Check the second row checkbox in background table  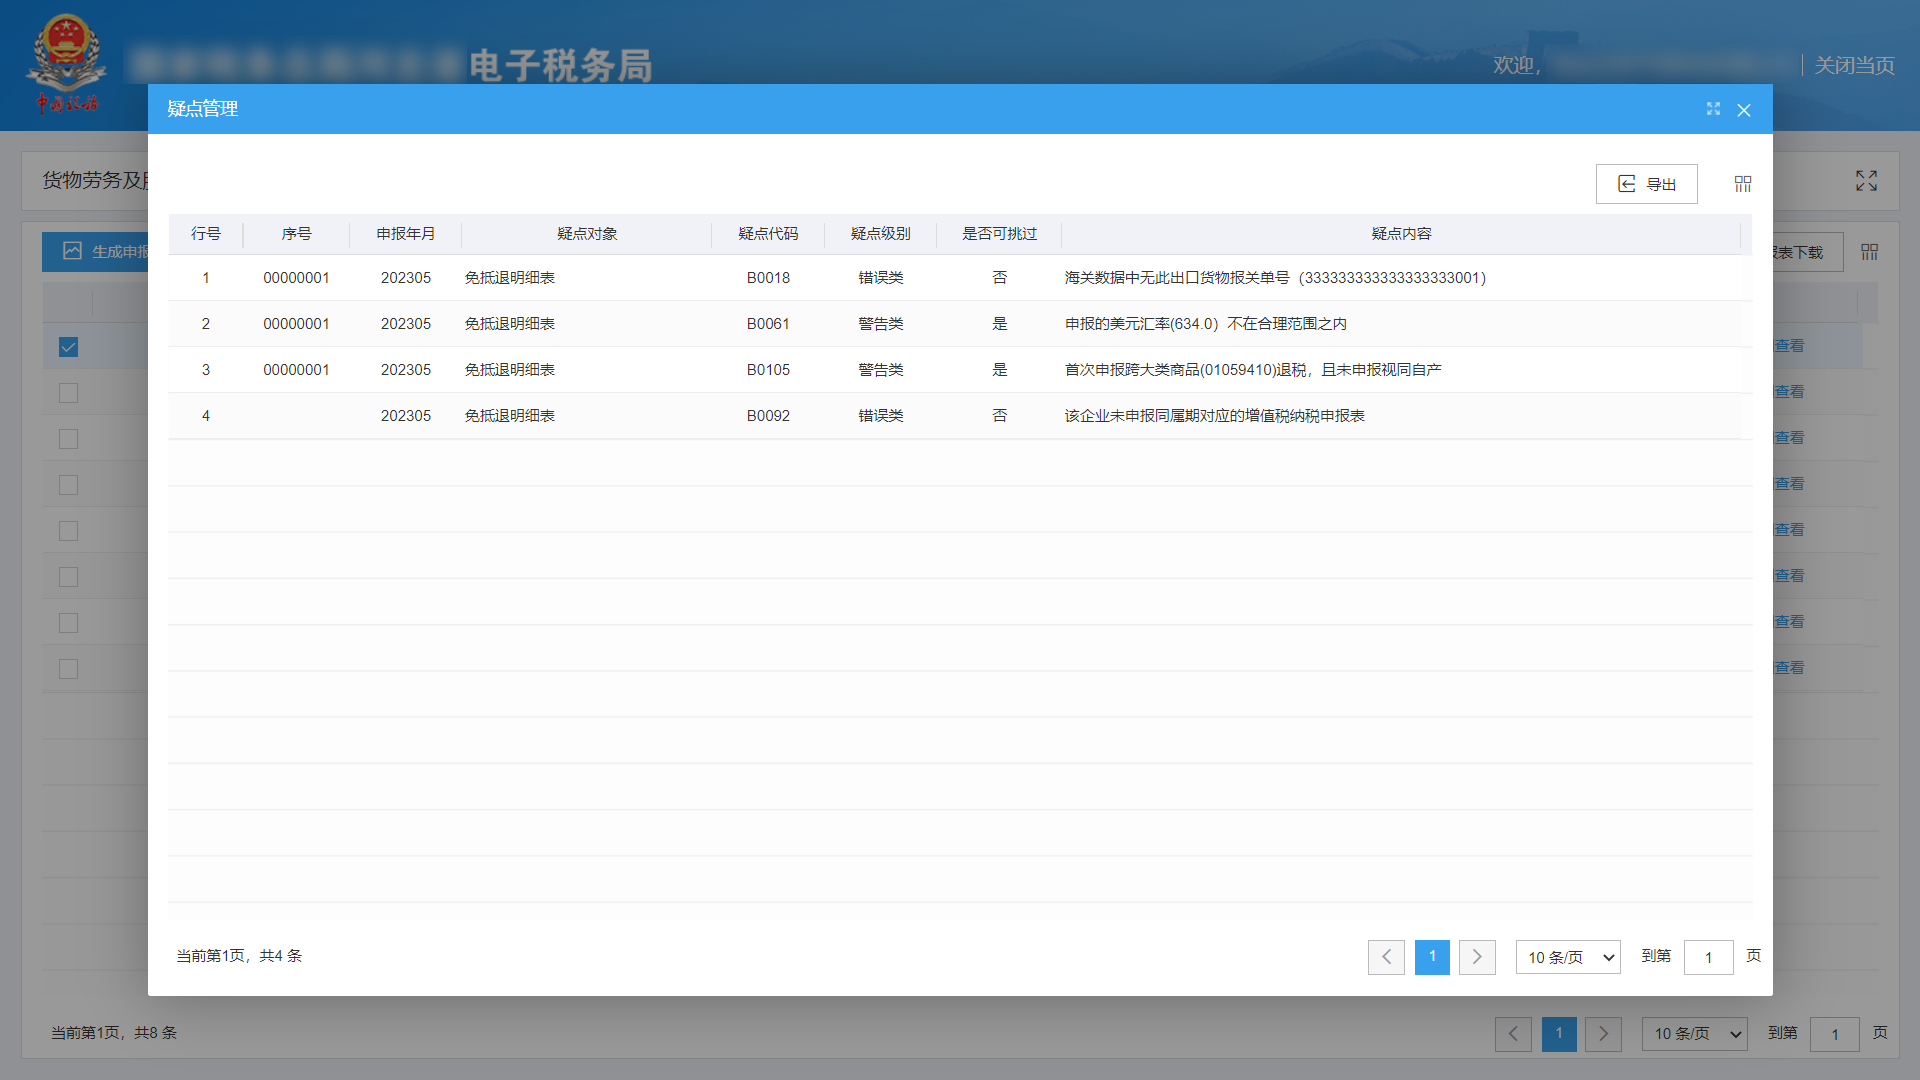67,393
